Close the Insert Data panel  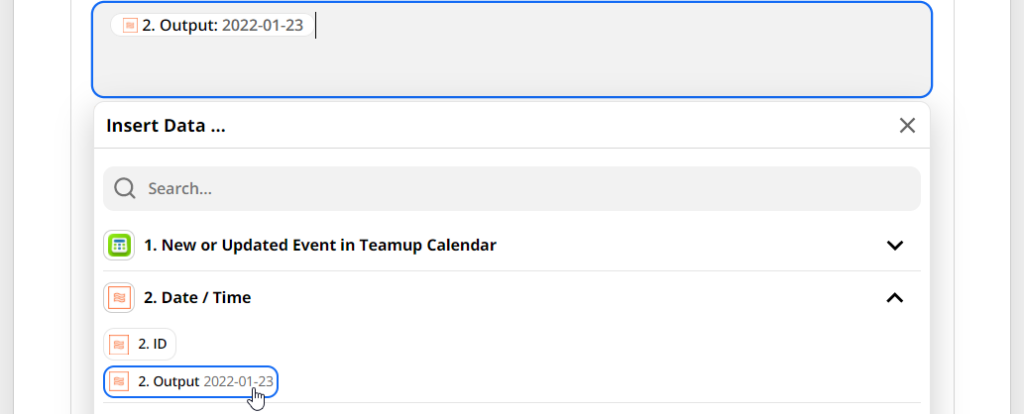pos(907,126)
